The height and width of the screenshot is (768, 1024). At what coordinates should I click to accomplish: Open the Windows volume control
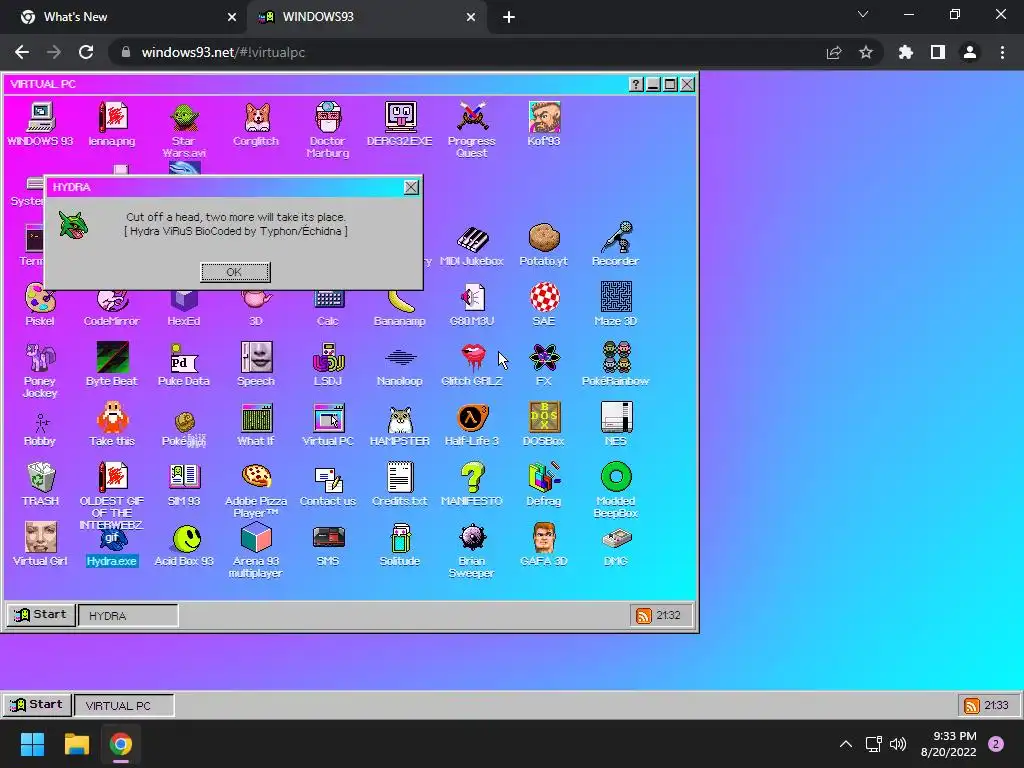coord(898,744)
